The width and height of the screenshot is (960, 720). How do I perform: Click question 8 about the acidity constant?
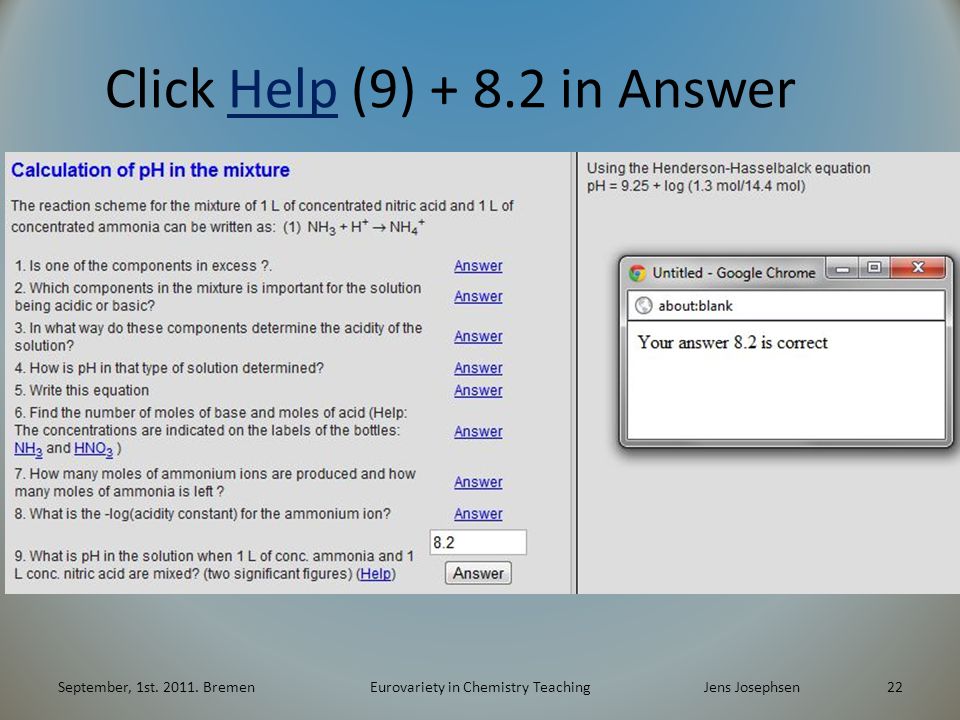203,514
